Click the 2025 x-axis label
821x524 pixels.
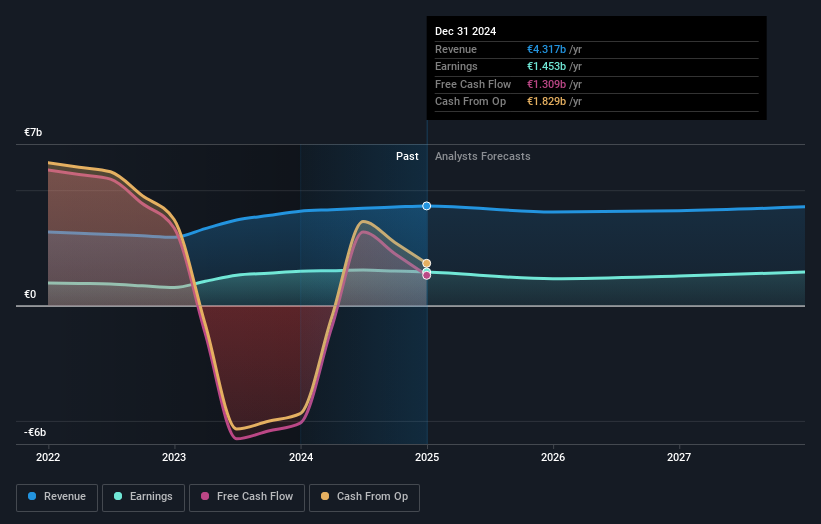427,457
